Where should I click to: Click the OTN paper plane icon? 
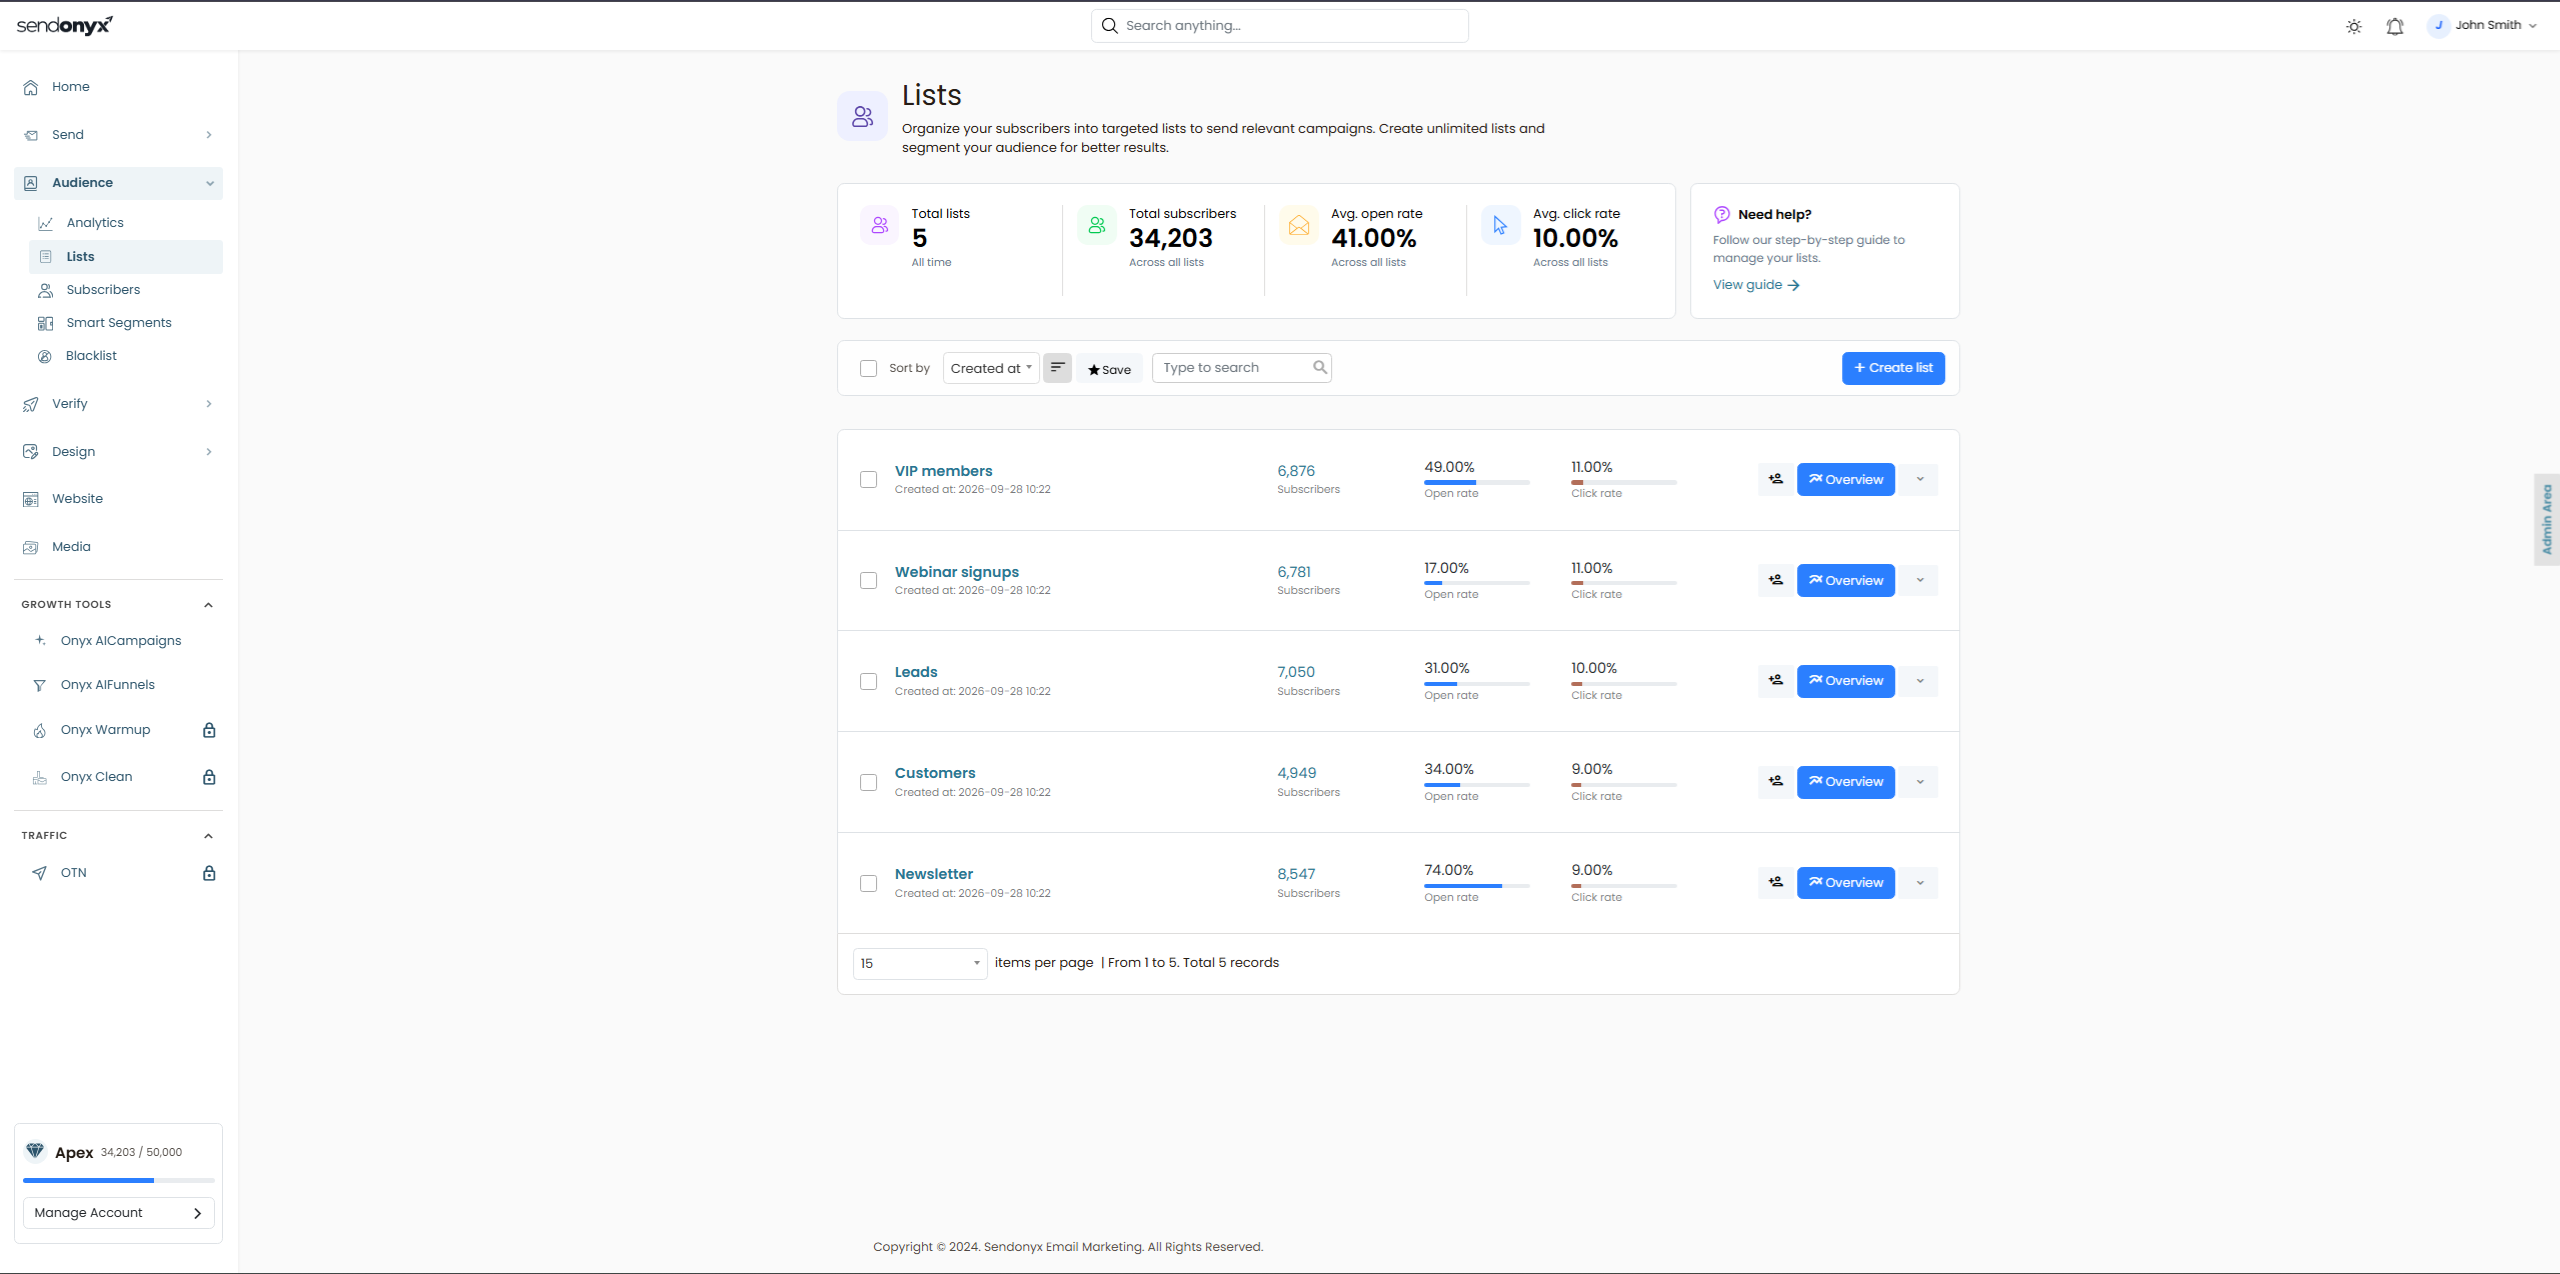click(40, 873)
